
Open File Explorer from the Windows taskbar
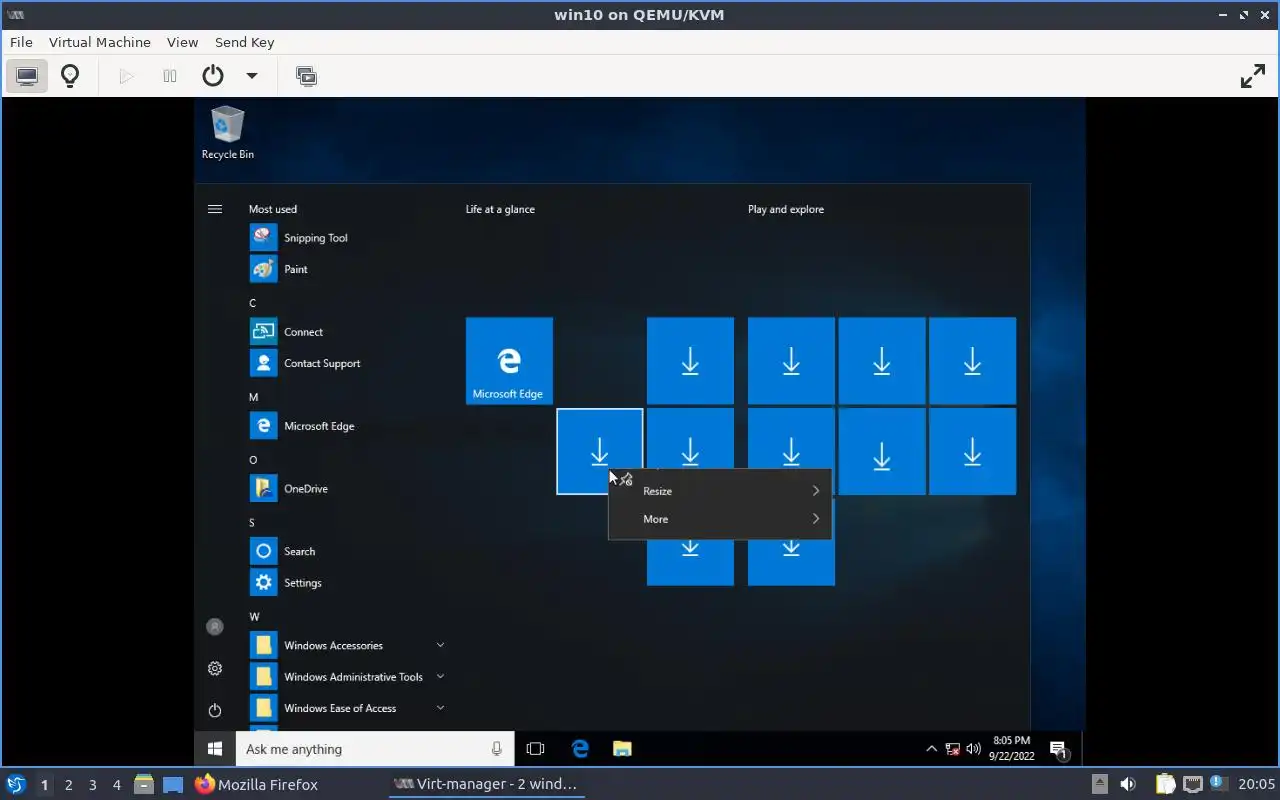point(622,749)
